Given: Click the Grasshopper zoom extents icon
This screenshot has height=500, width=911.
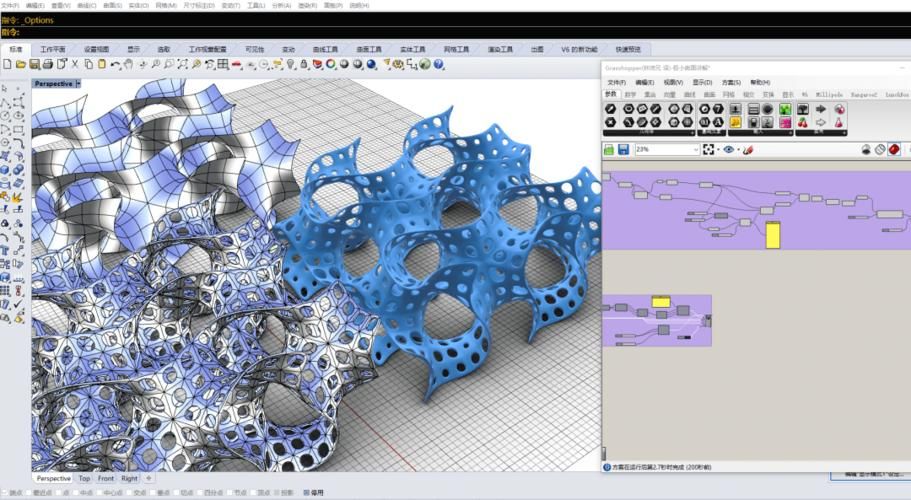Looking at the screenshot, I should [x=709, y=149].
